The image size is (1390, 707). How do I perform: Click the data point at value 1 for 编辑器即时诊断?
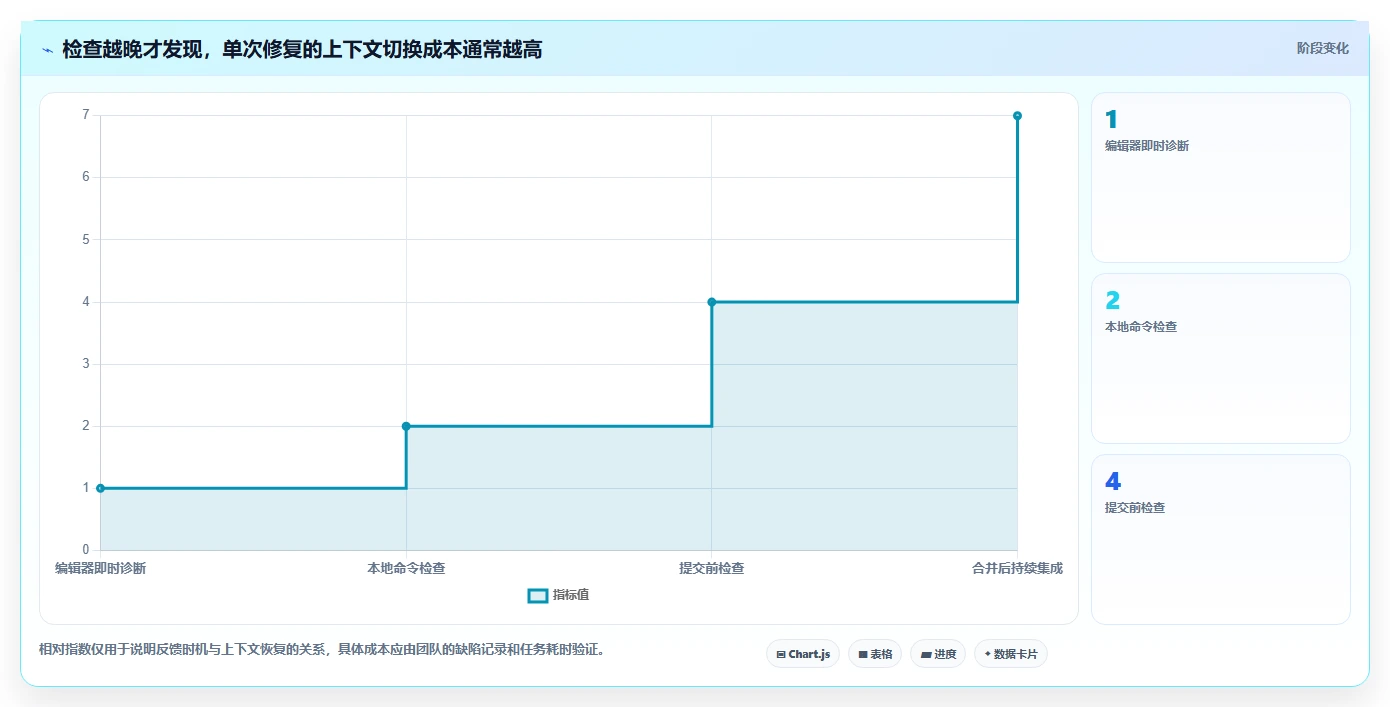(x=100, y=488)
